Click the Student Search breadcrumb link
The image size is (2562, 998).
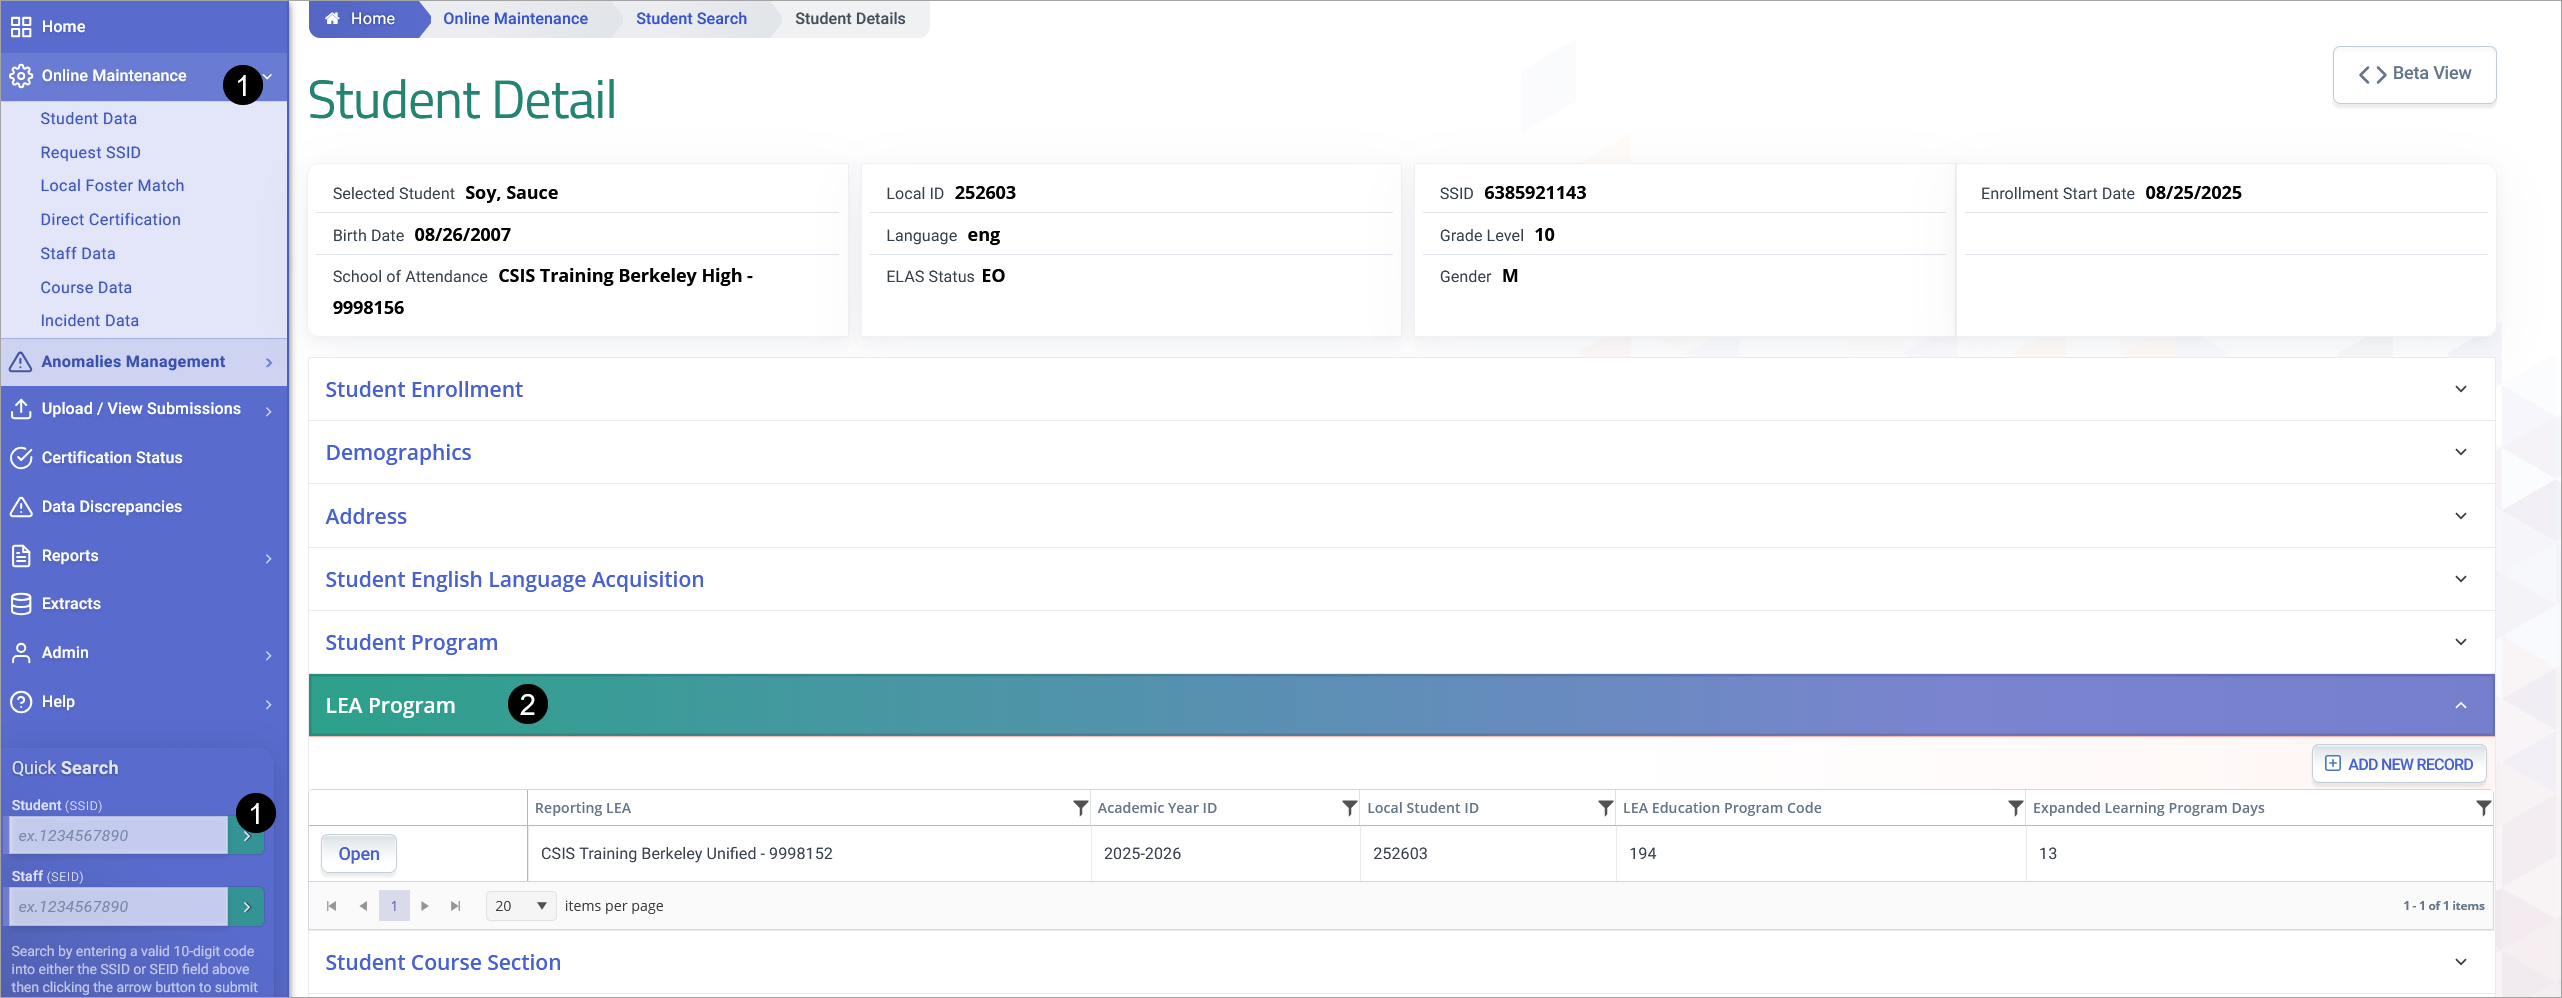tap(691, 19)
